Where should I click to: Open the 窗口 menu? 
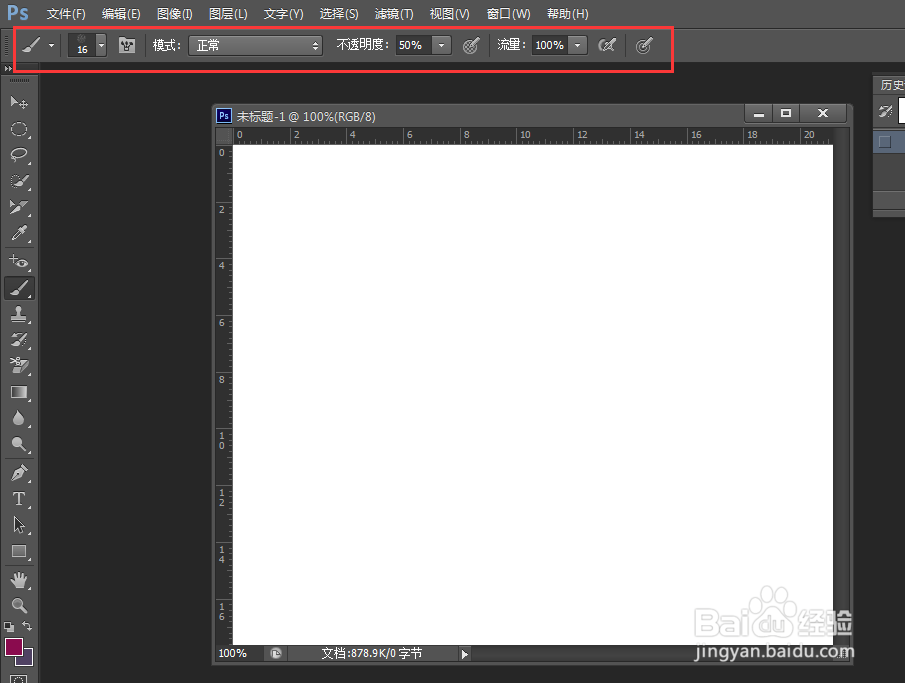pyautogui.click(x=507, y=13)
